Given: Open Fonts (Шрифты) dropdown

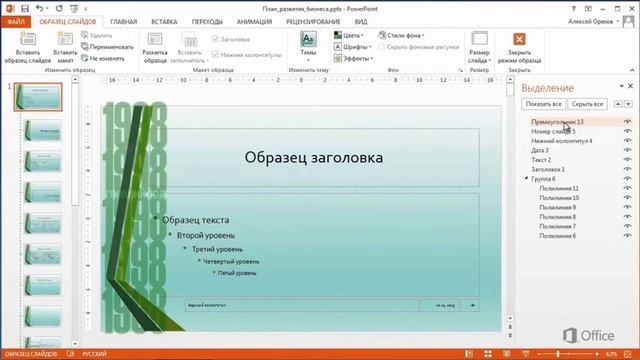Looking at the screenshot, I should pyautogui.click(x=353, y=47).
